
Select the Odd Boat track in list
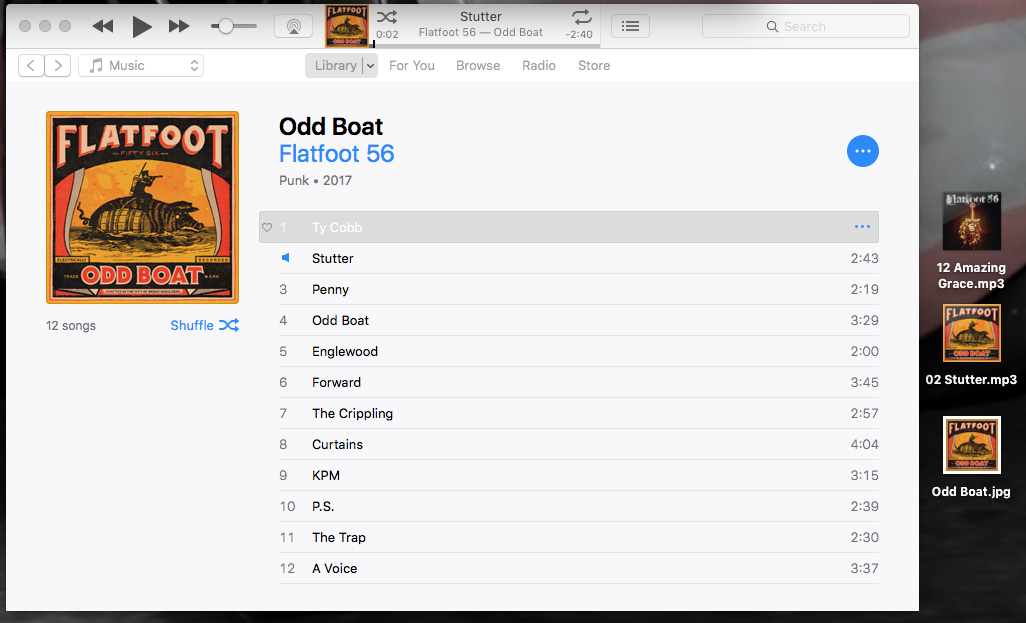(x=578, y=320)
